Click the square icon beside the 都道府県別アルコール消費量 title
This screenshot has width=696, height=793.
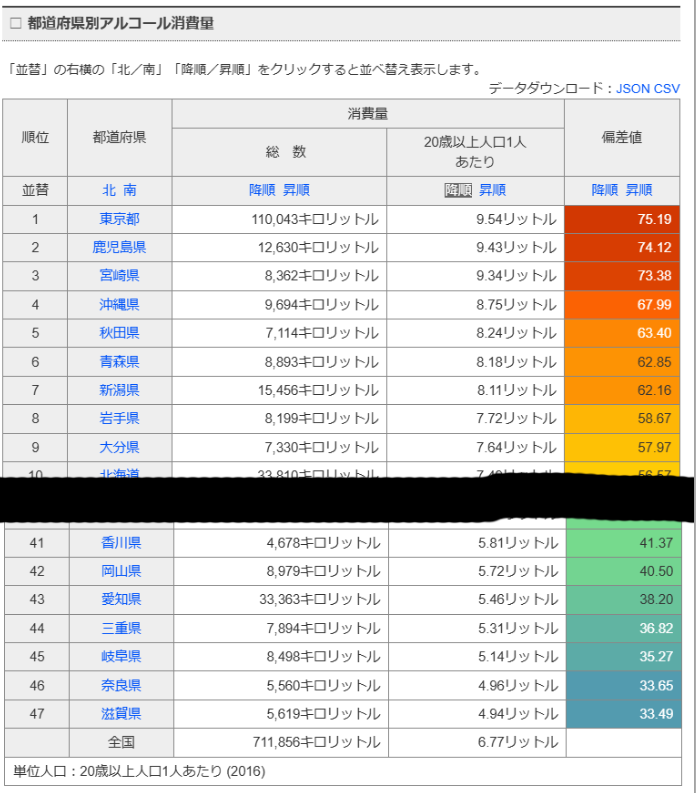14,23
